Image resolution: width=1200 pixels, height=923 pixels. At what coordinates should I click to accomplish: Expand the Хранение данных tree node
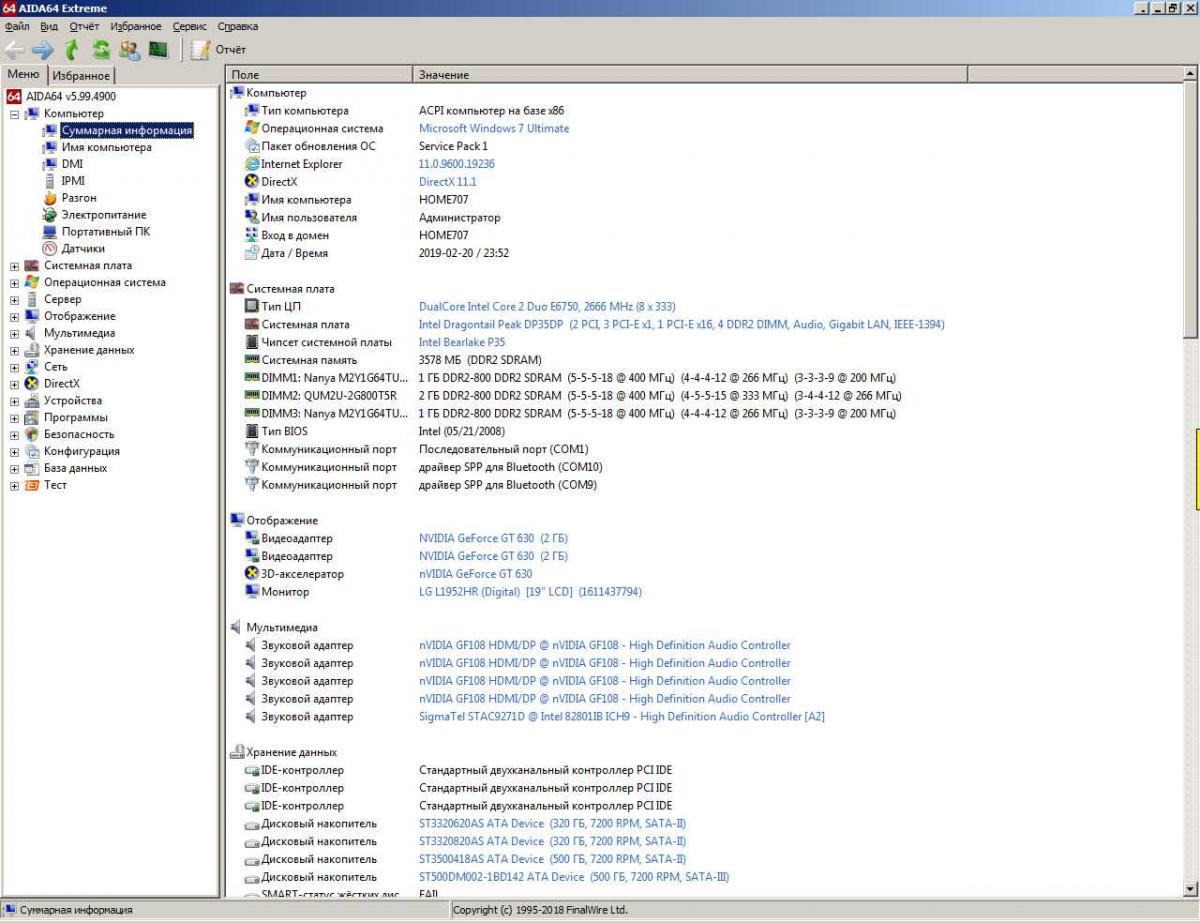click(x=15, y=350)
